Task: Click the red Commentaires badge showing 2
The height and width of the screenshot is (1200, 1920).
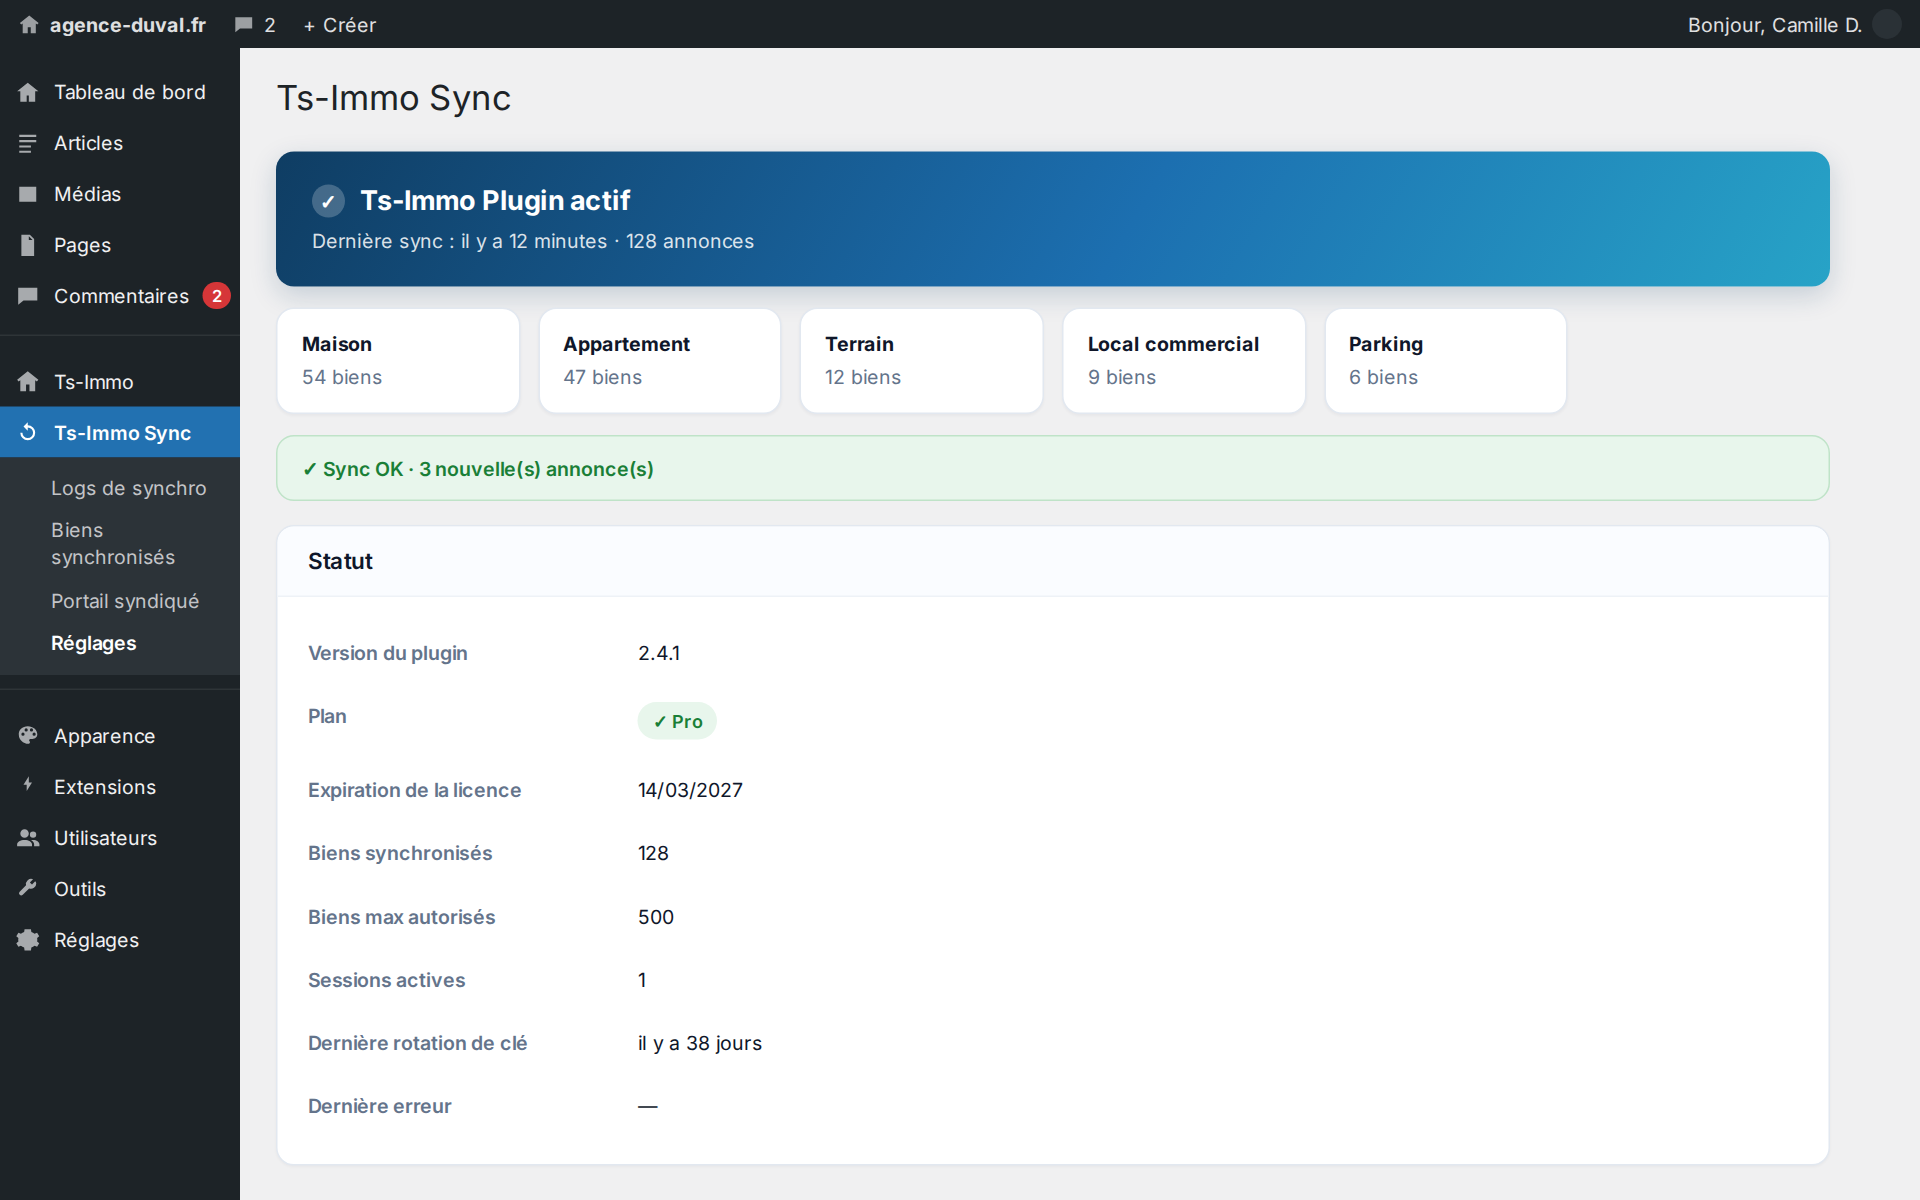Action: (217, 296)
